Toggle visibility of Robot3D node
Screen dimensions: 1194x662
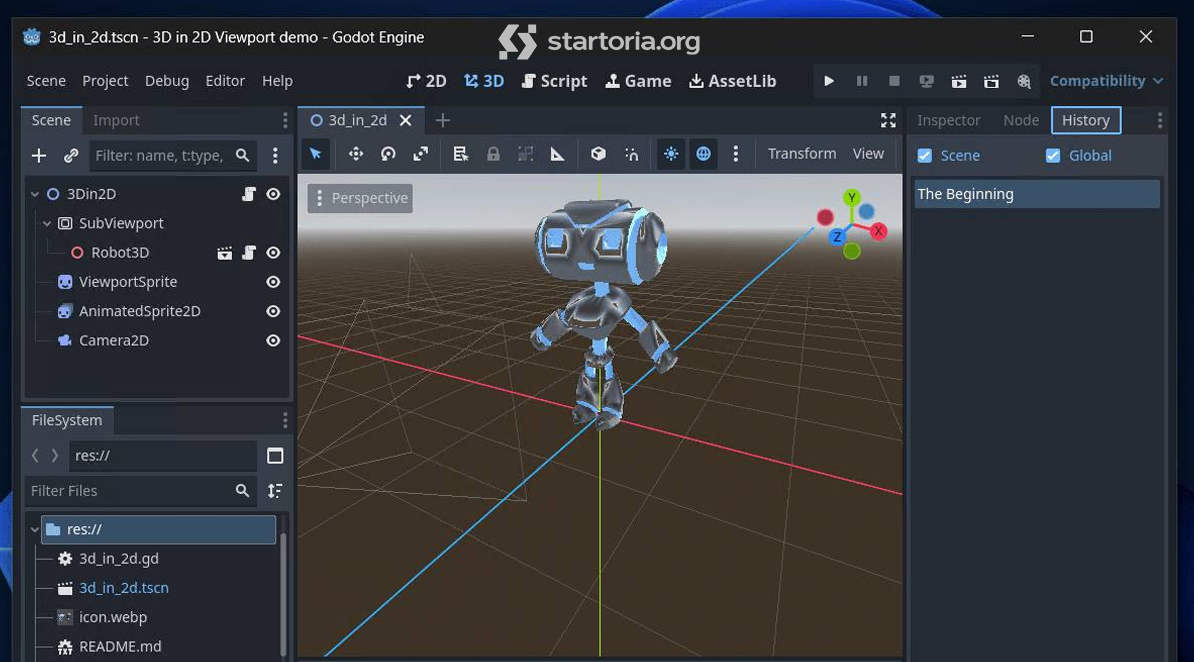(273, 253)
